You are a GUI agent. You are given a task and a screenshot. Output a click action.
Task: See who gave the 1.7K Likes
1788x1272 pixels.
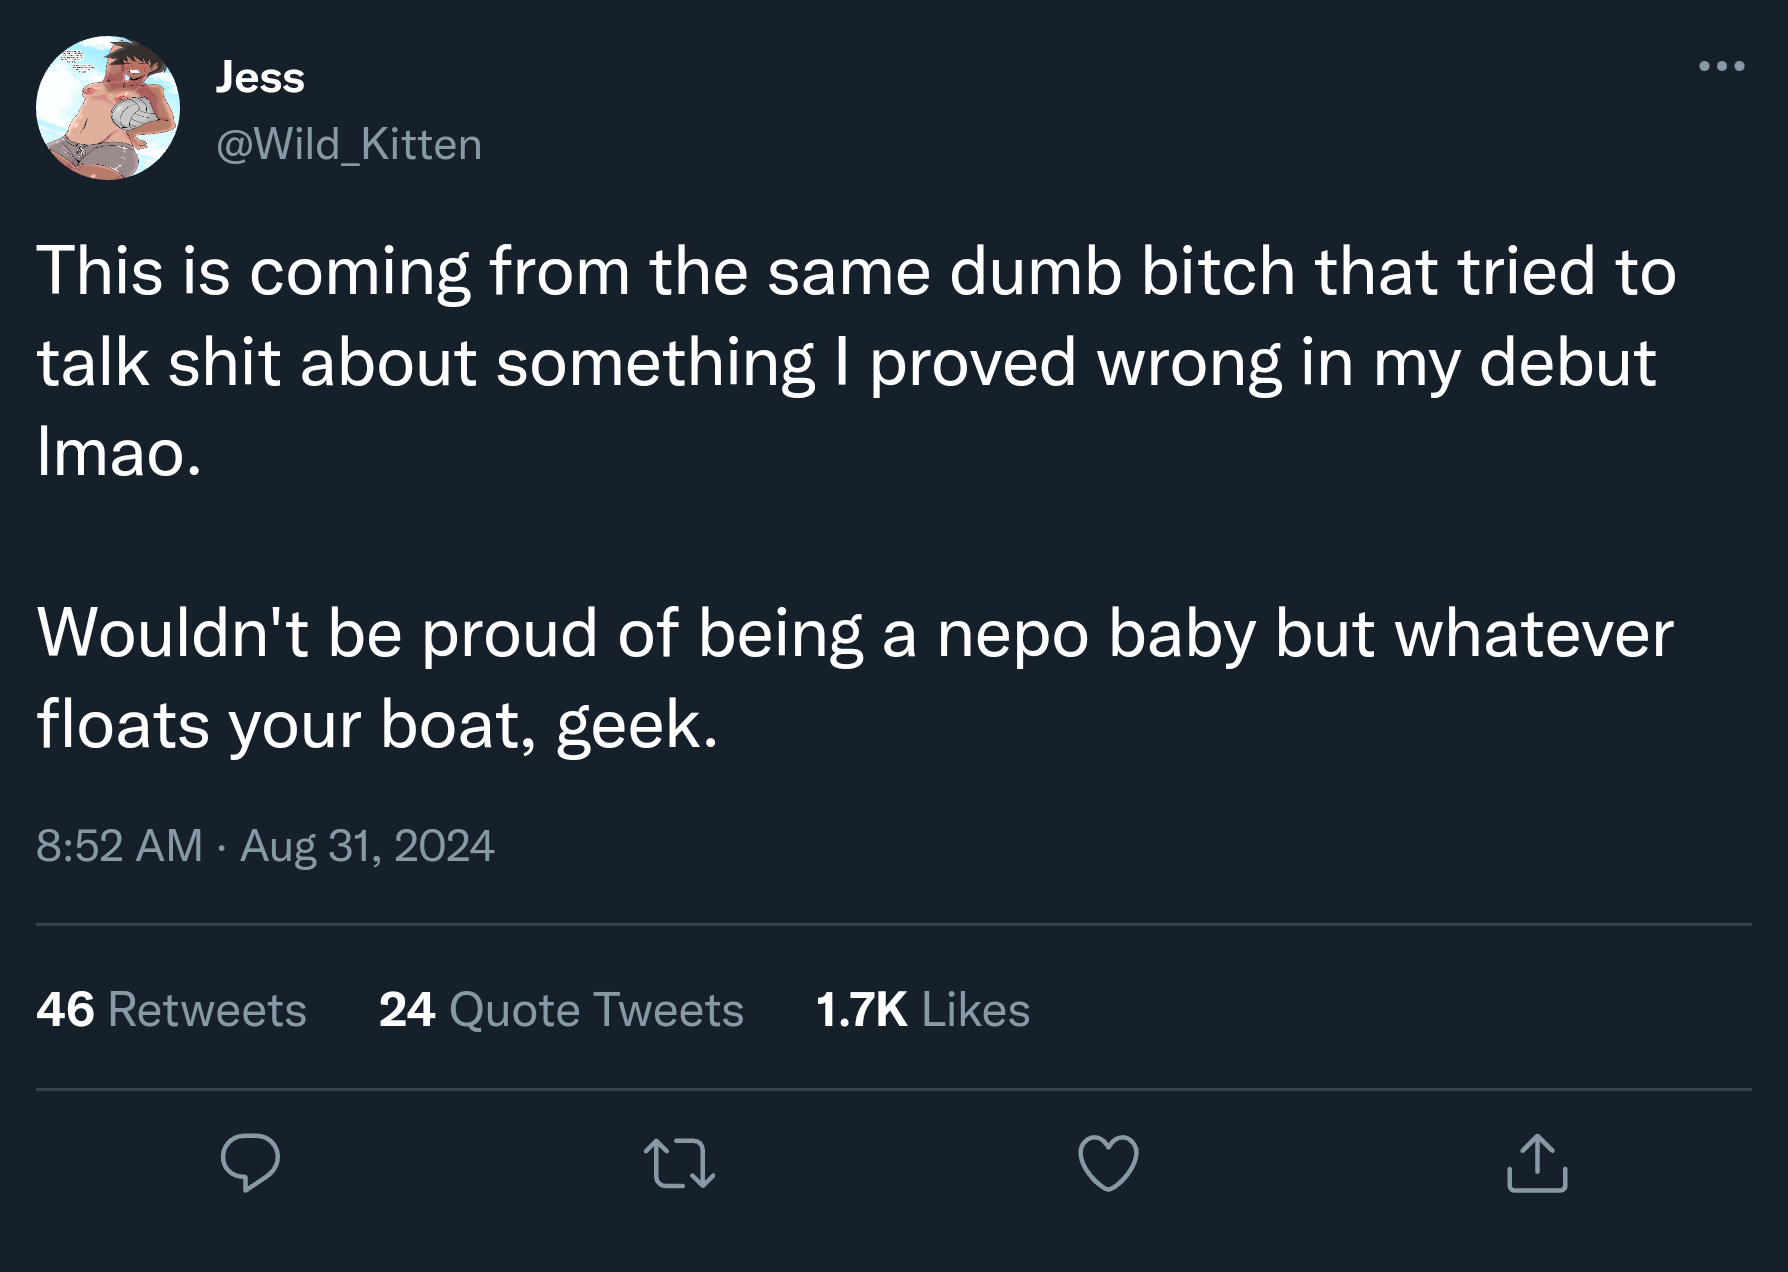[922, 1010]
